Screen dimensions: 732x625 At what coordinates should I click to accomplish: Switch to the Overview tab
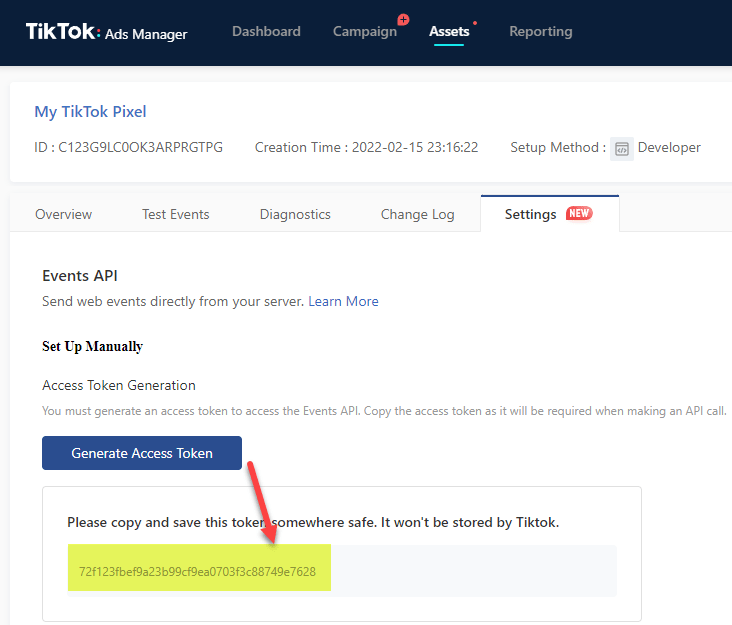[x=63, y=214]
